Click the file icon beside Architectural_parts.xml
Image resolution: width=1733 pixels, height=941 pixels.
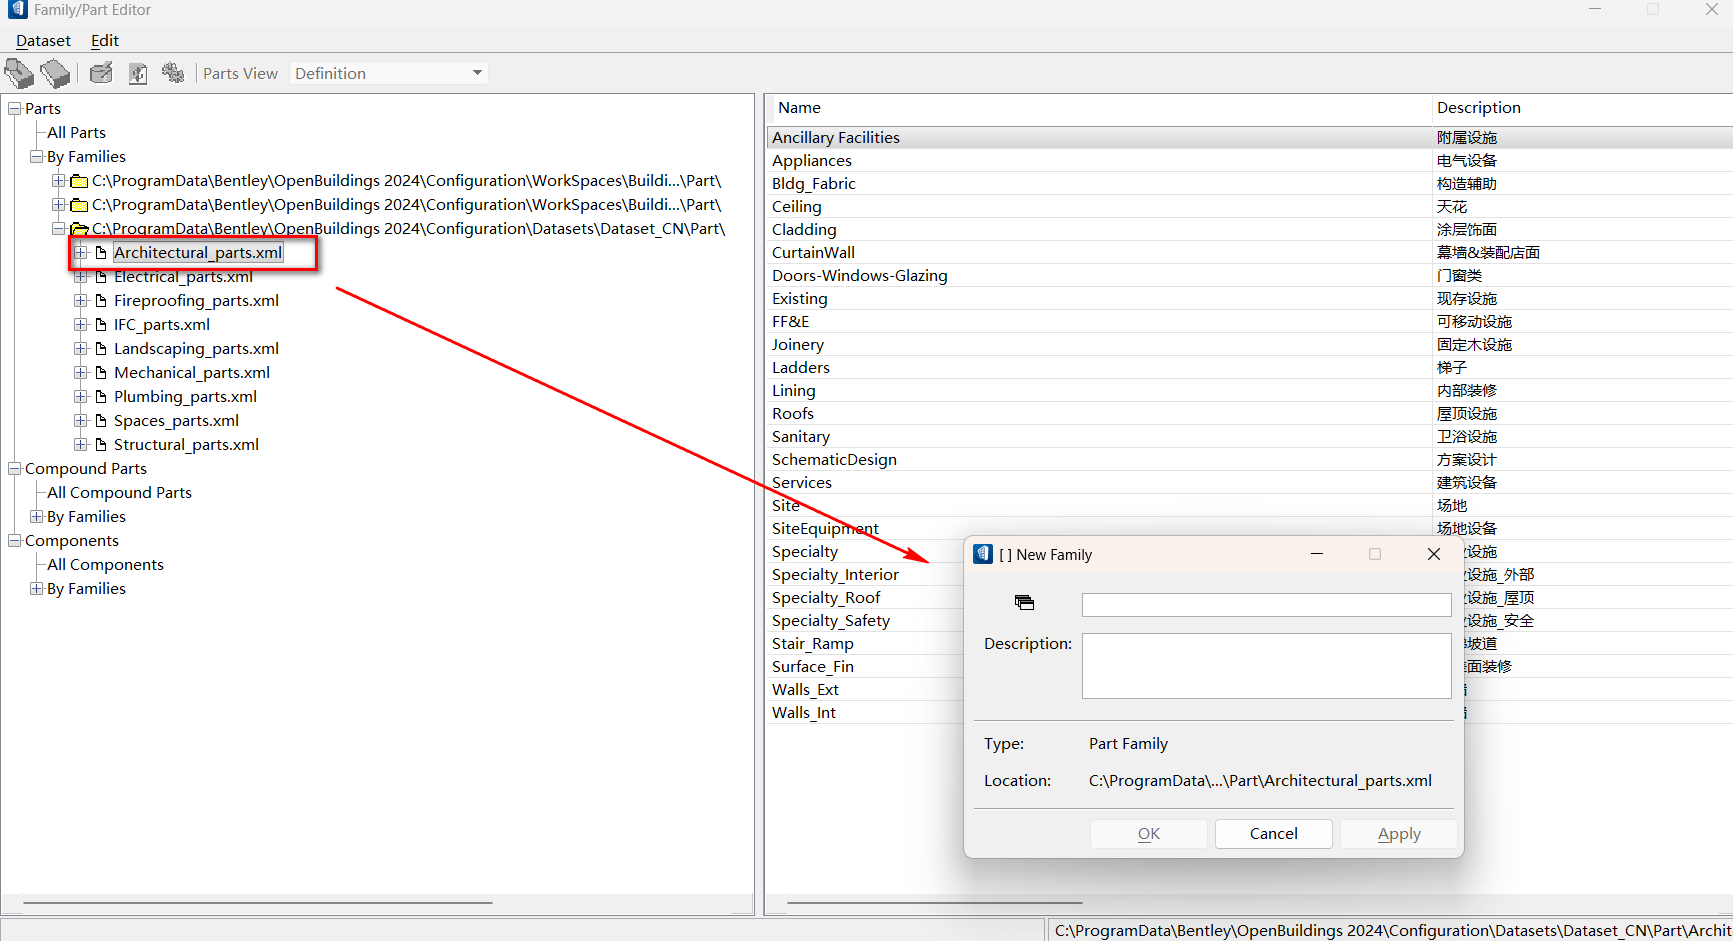tap(101, 253)
